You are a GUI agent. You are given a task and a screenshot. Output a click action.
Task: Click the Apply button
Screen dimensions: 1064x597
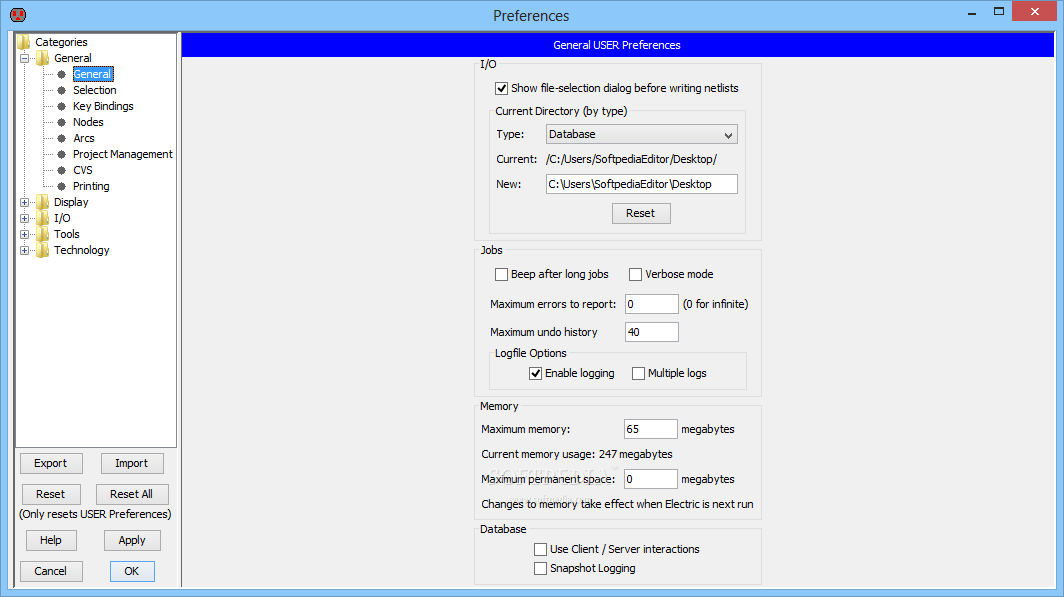(x=132, y=541)
